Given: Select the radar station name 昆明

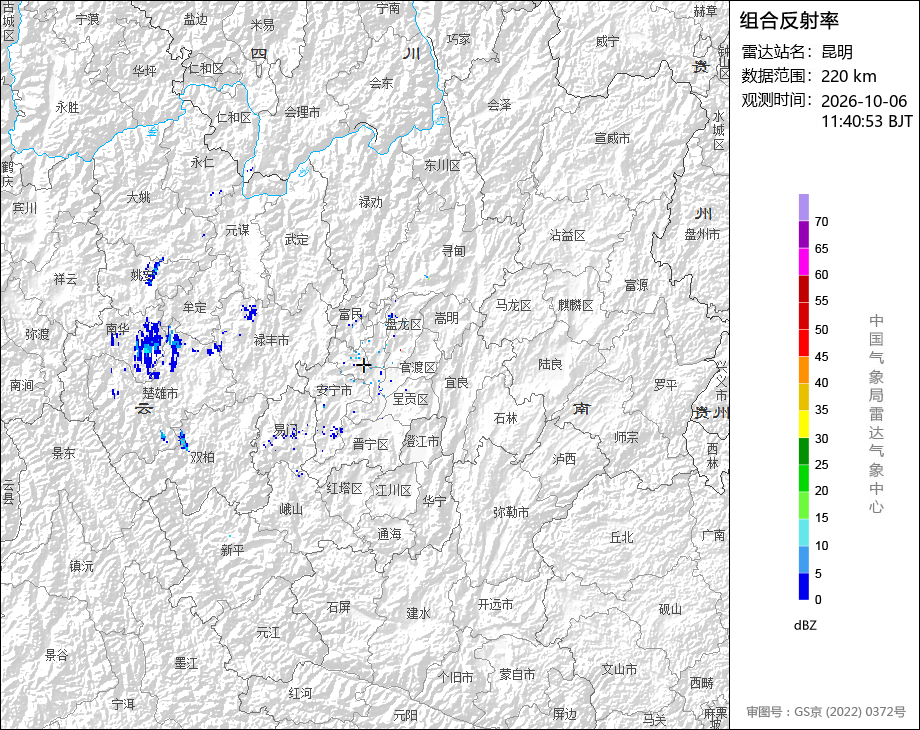Looking at the screenshot, I should 837,52.
